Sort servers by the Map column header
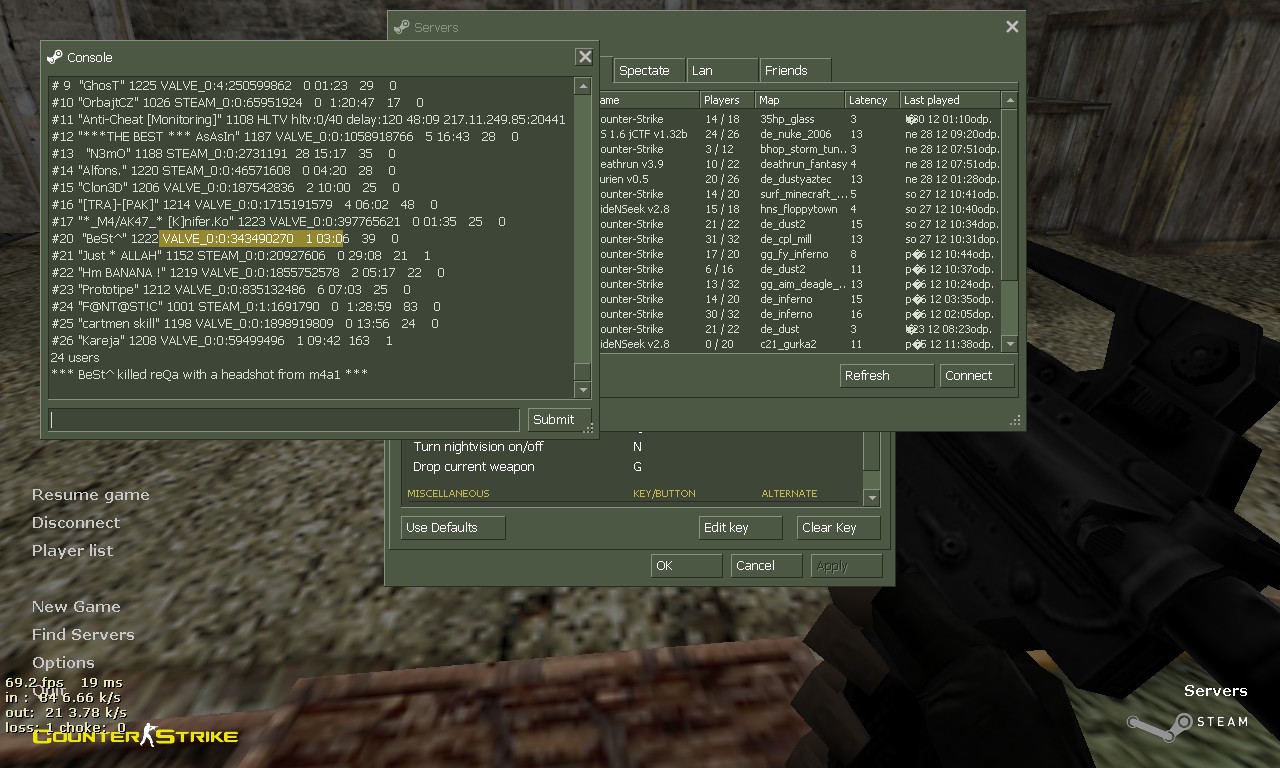The height and width of the screenshot is (768, 1280). pos(797,100)
